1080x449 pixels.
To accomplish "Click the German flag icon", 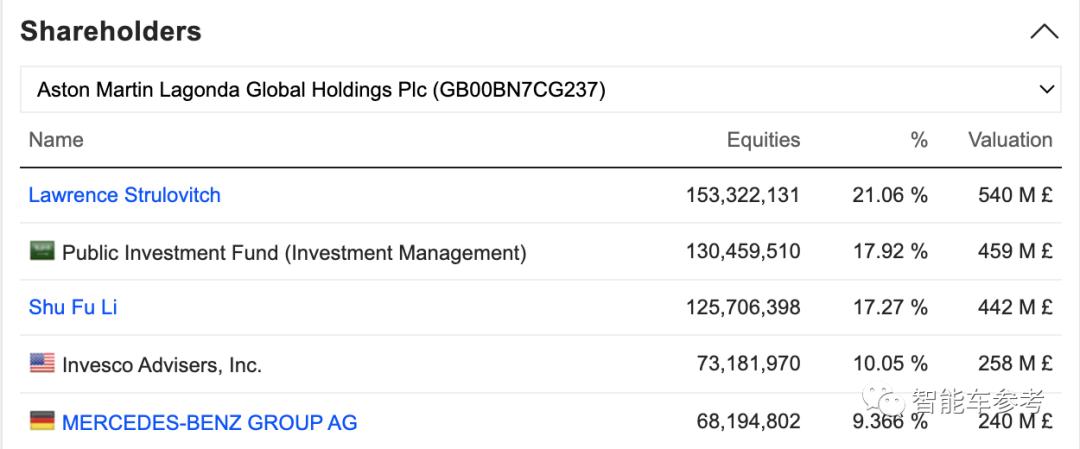I will pyautogui.click(x=42, y=421).
